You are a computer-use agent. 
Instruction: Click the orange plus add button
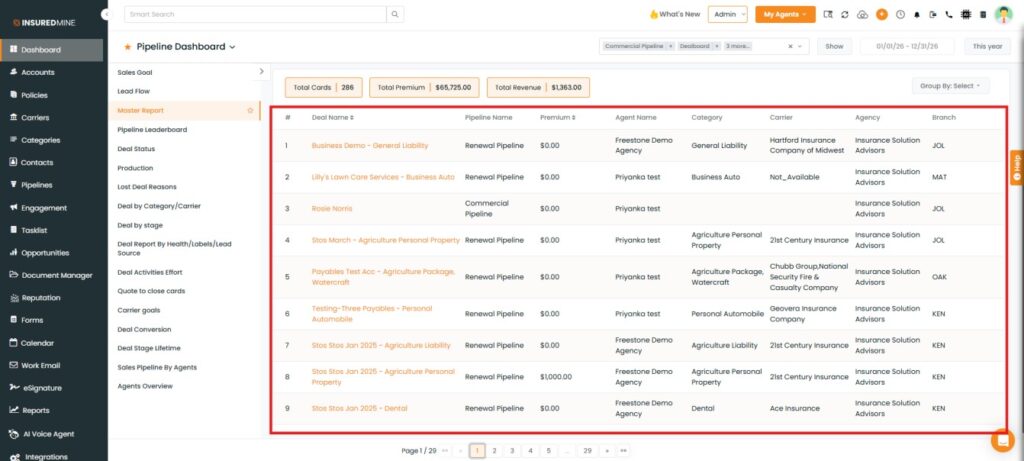[882, 14]
